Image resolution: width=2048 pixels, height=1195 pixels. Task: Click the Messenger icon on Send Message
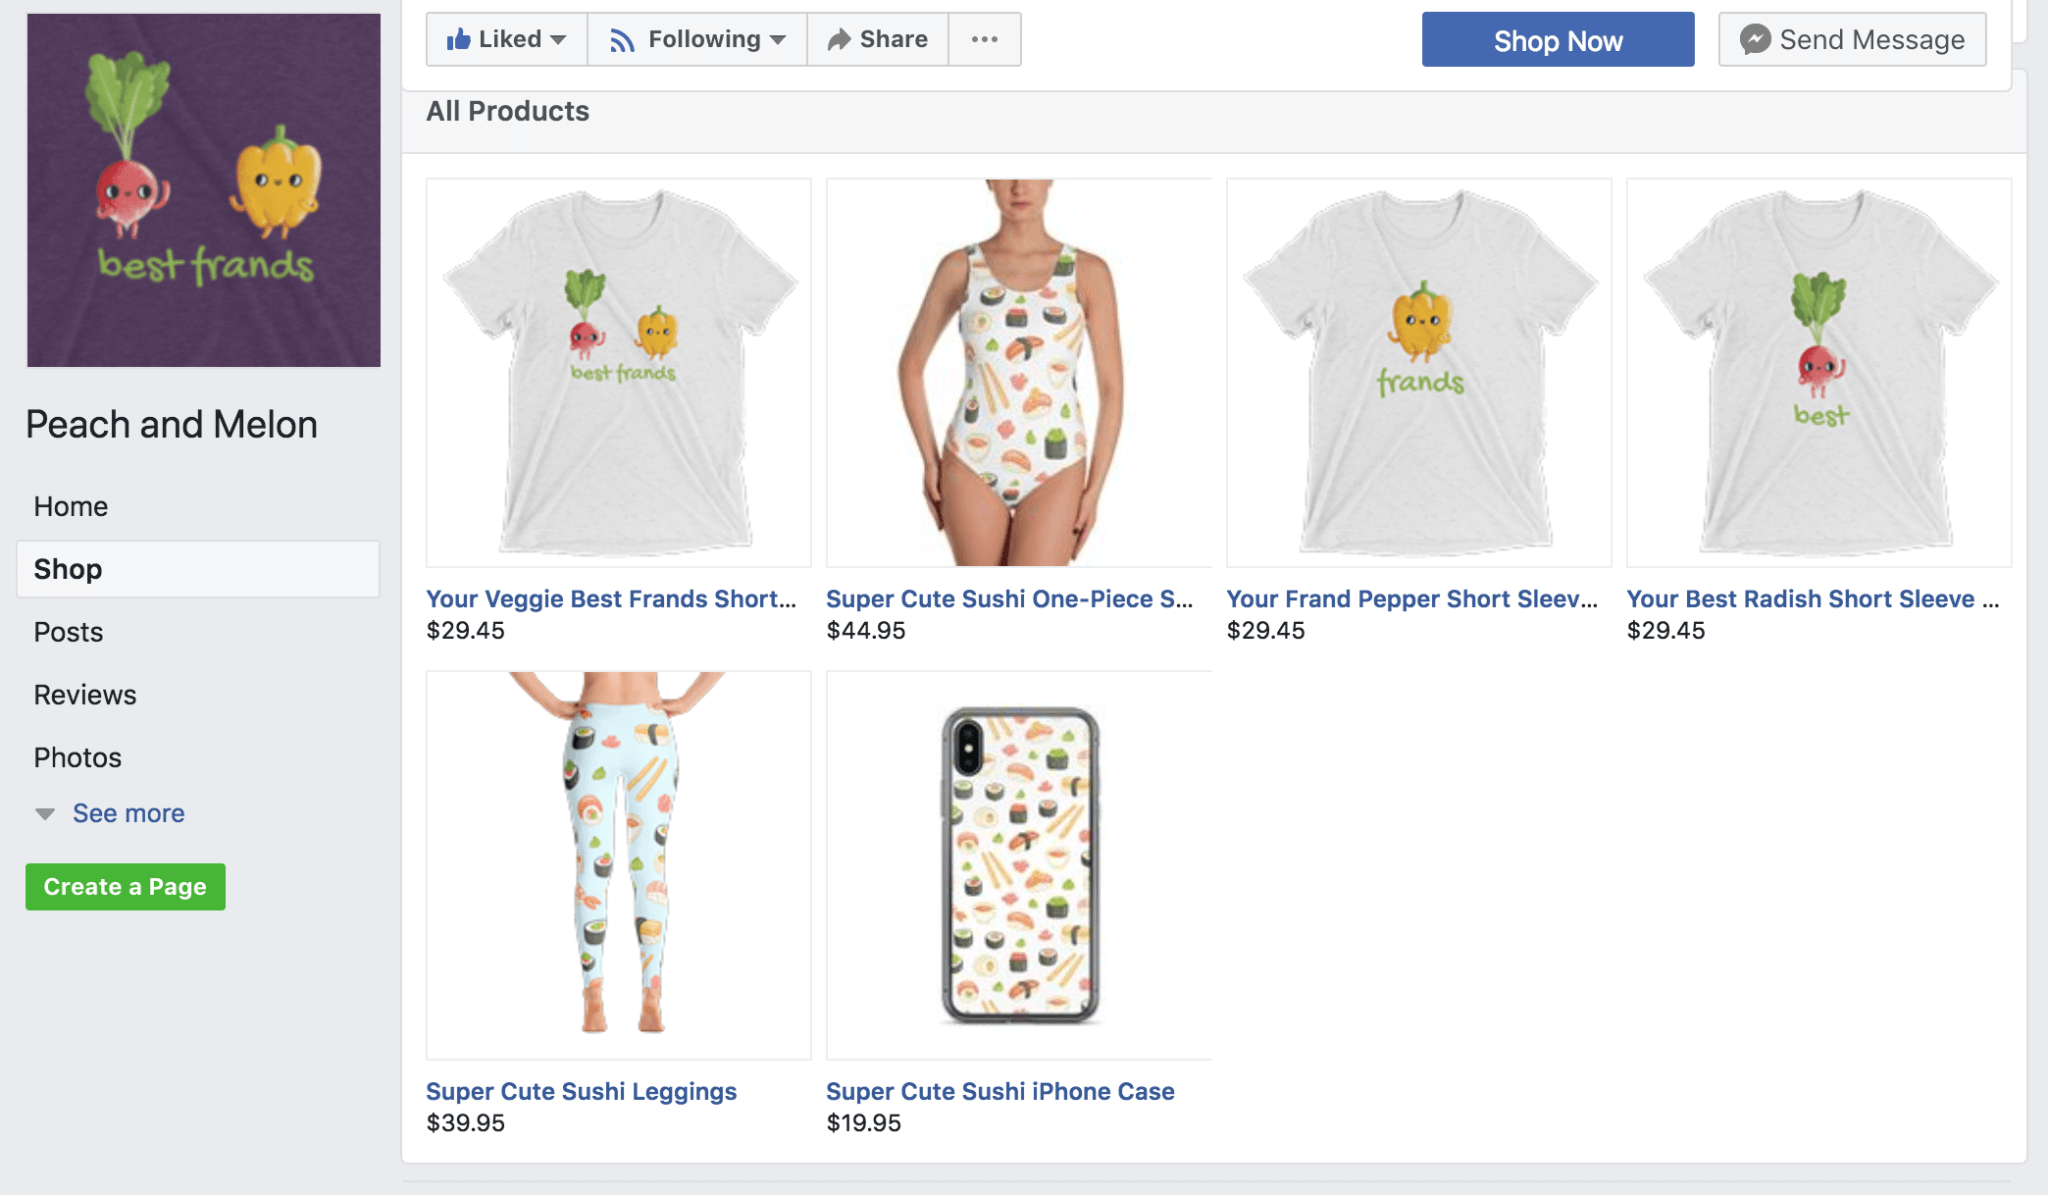[1756, 39]
